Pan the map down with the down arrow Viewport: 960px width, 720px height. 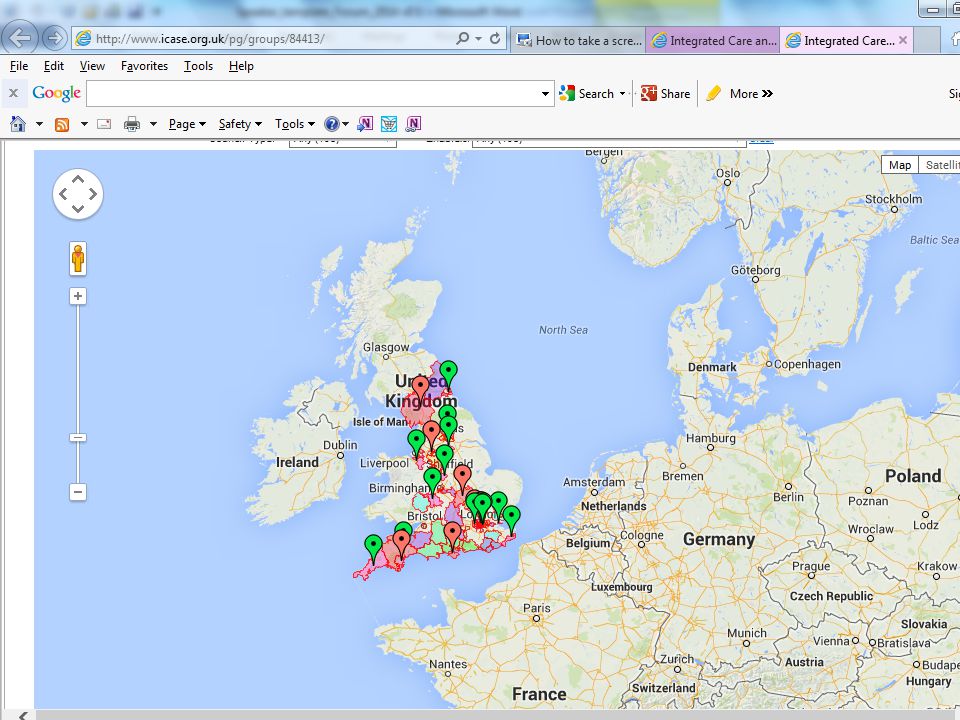tap(78, 209)
